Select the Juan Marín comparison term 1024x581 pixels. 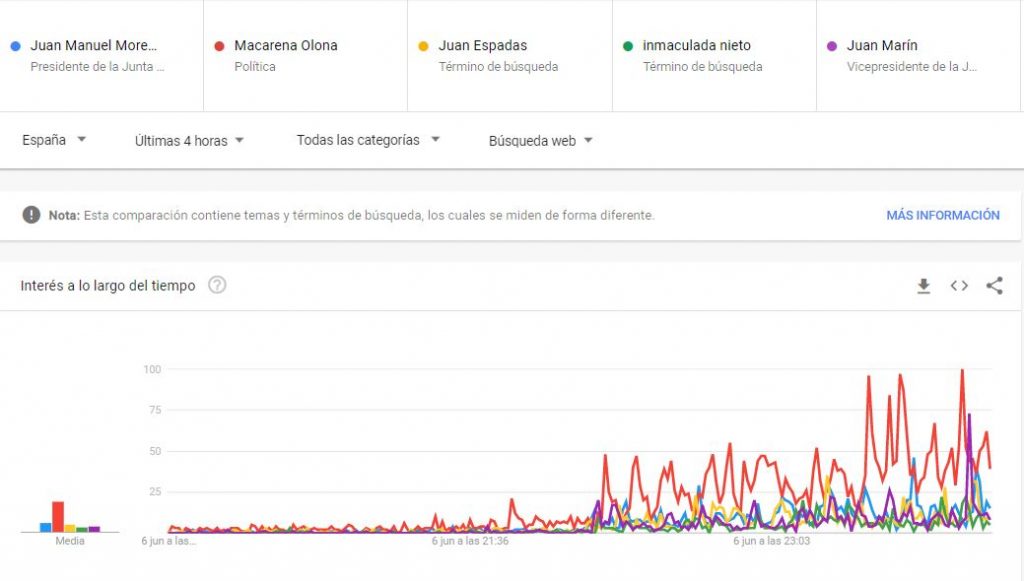click(881, 46)
